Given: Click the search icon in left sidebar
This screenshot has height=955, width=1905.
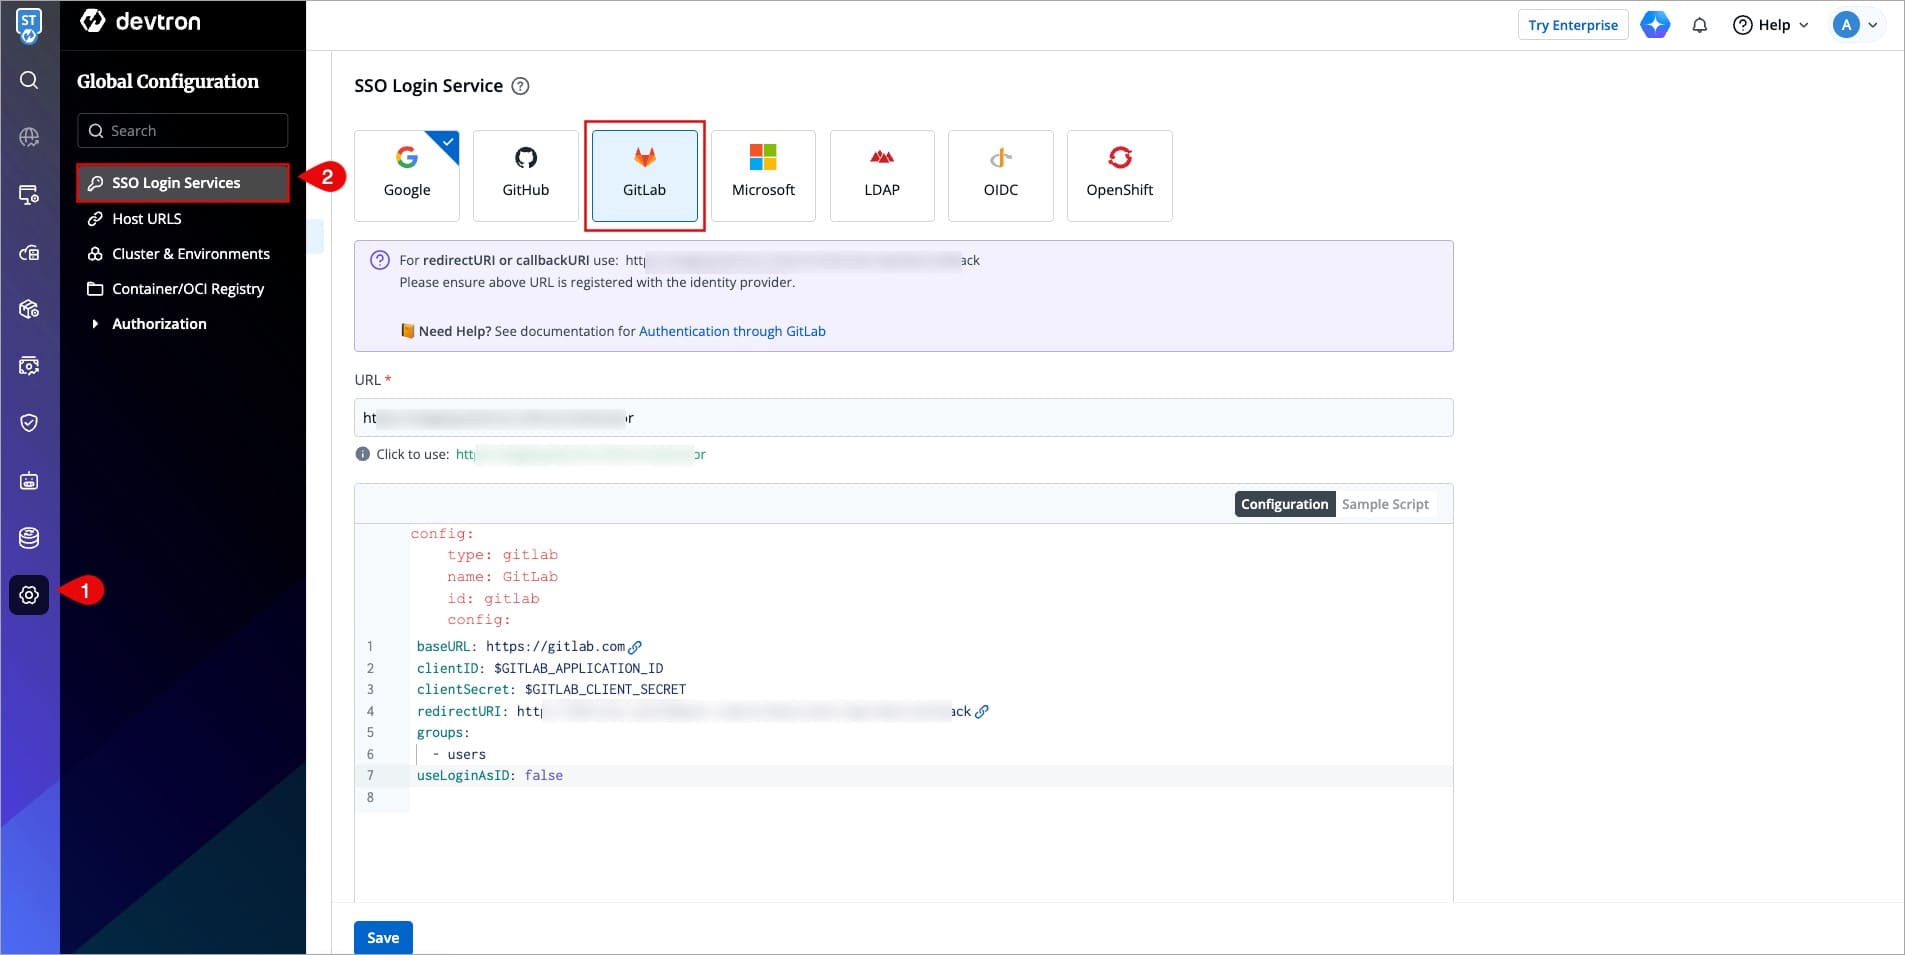Looking at the screenshot, I should pos(29,80).
